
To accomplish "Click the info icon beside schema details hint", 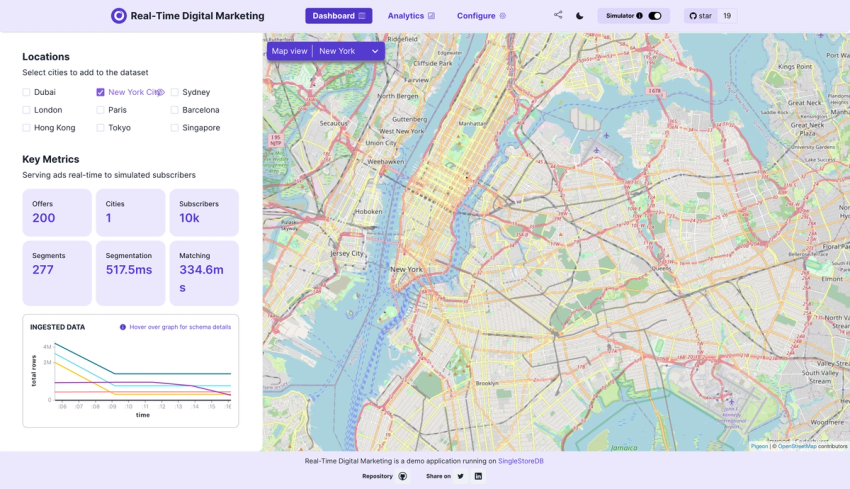I will (x=123, y=327).
